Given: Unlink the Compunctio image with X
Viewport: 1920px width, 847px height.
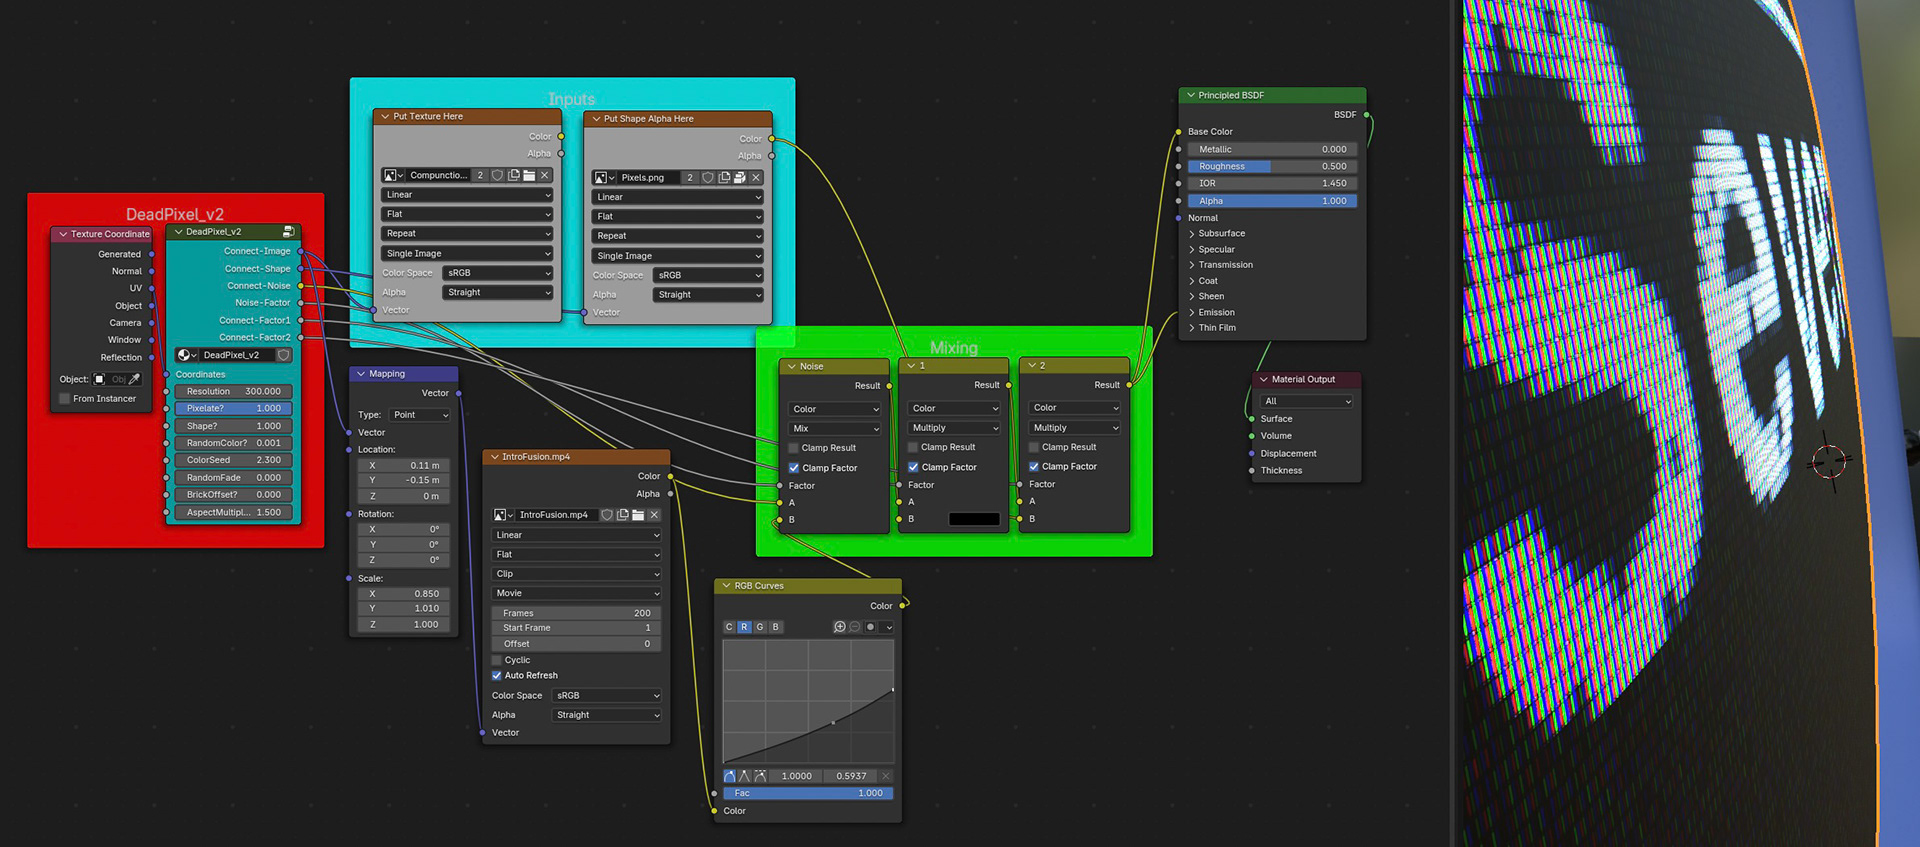Looking at the screenshot, I should click(545, 175).
